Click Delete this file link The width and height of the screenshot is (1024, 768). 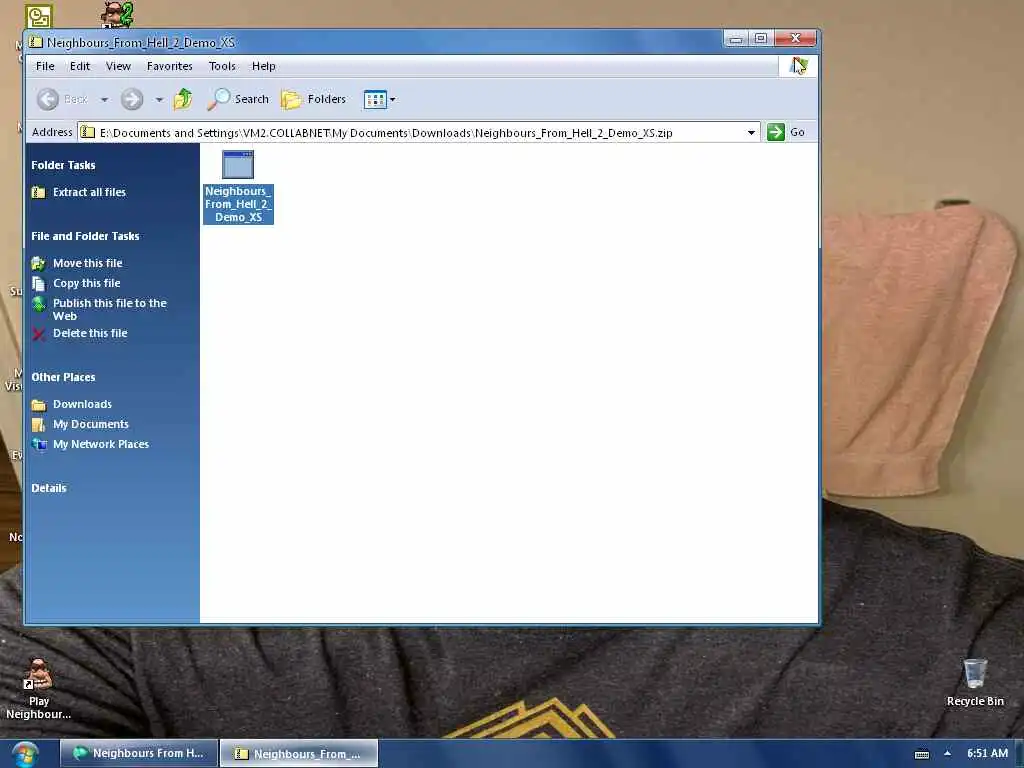[90, 333]
